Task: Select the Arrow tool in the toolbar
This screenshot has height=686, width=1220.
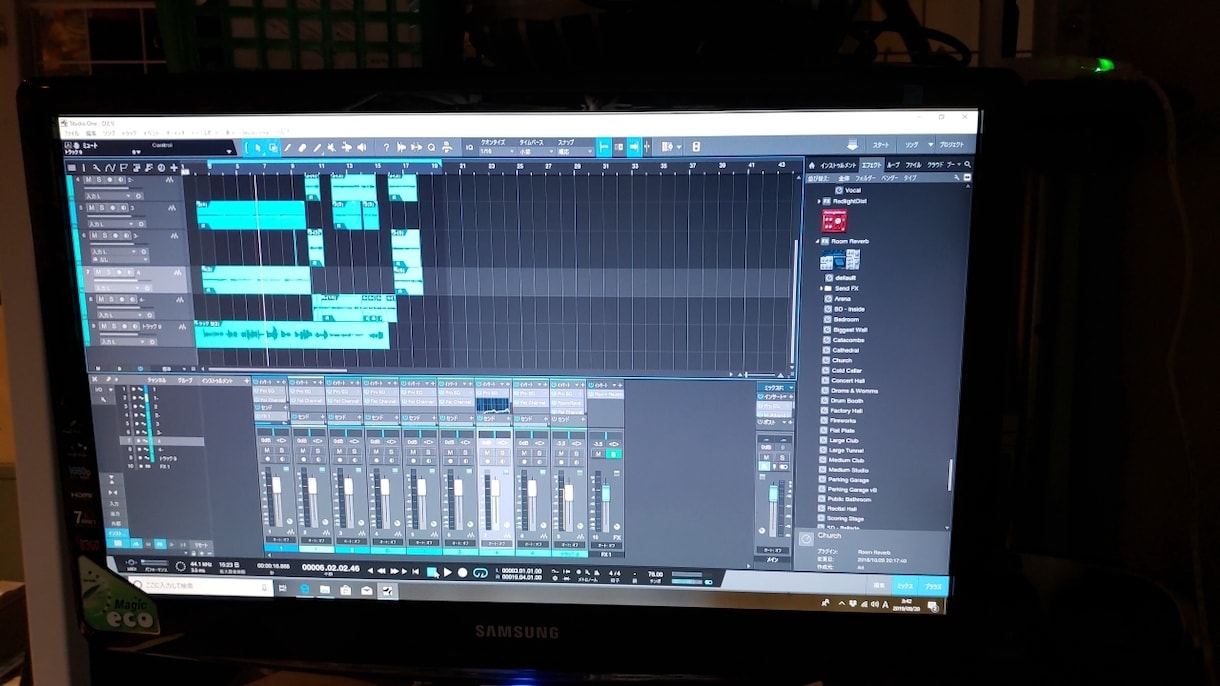Action: pyautogui.click(x=258, y=148)
